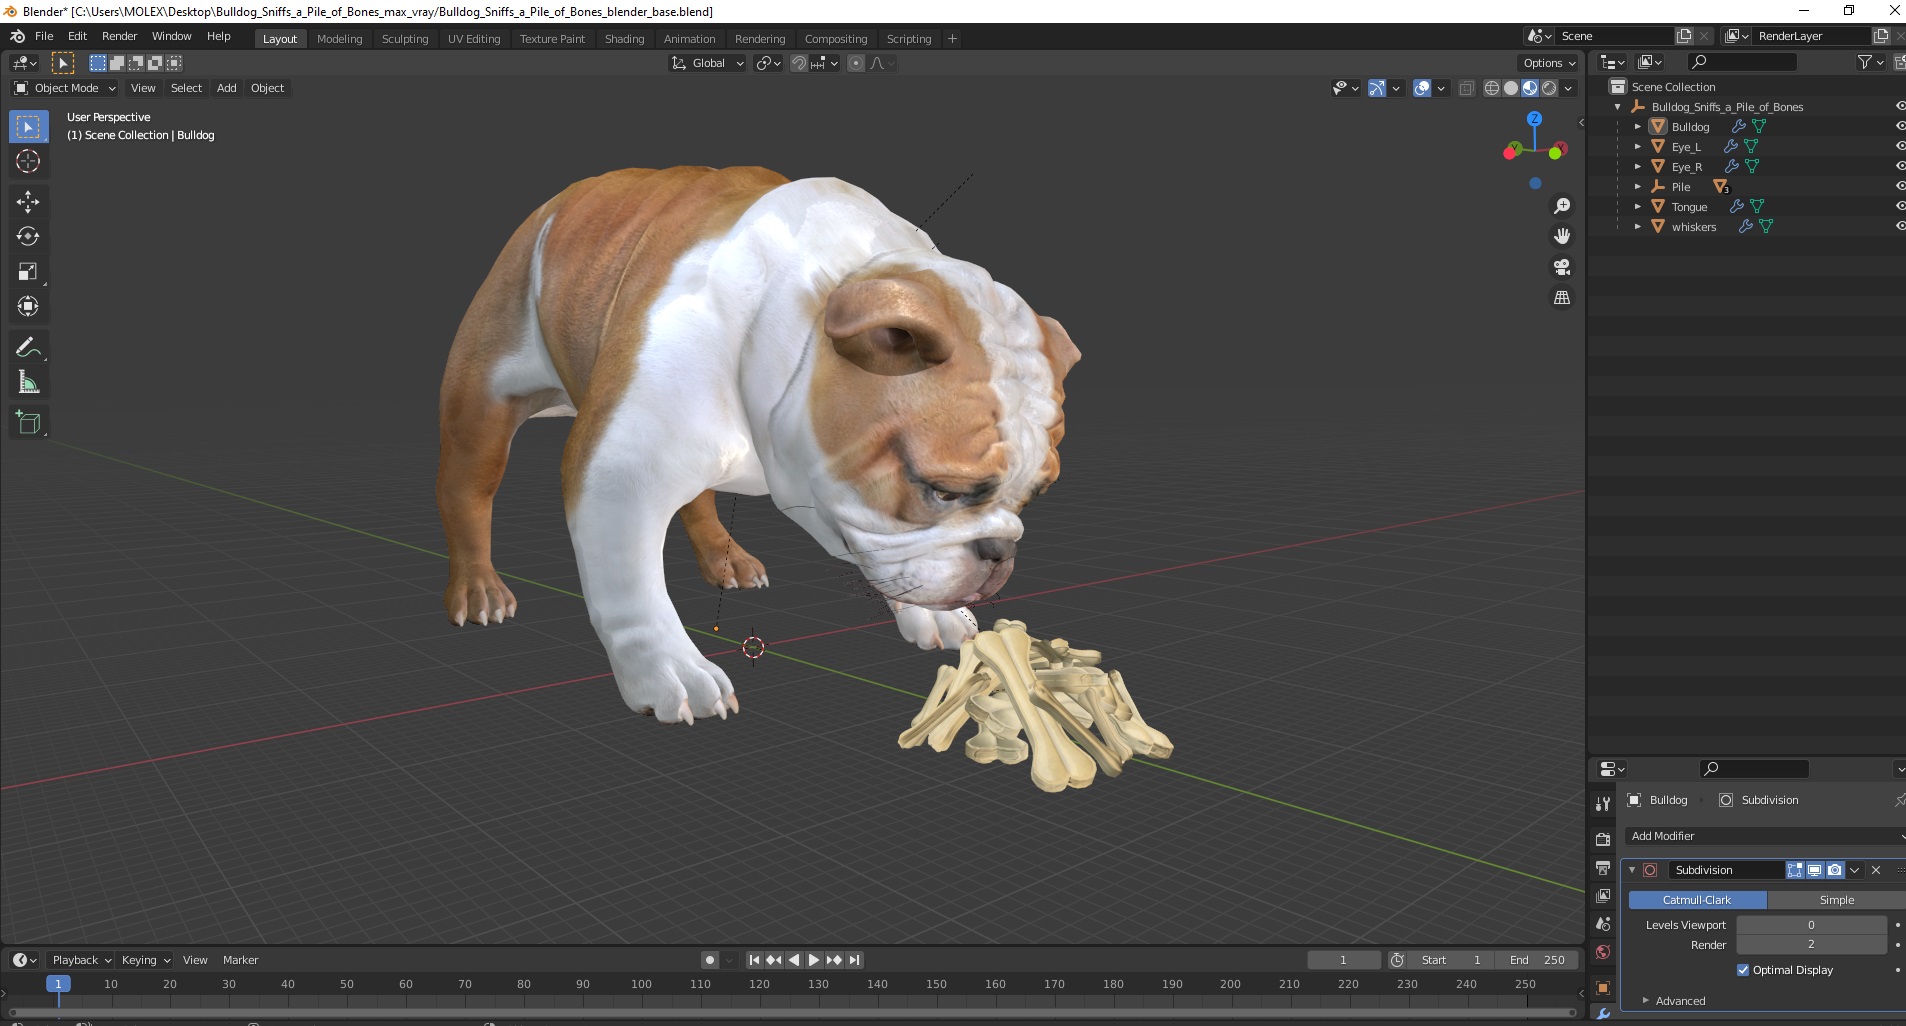Toggle show gizmo button
1906x1026 pixels.
(1377, 88)
